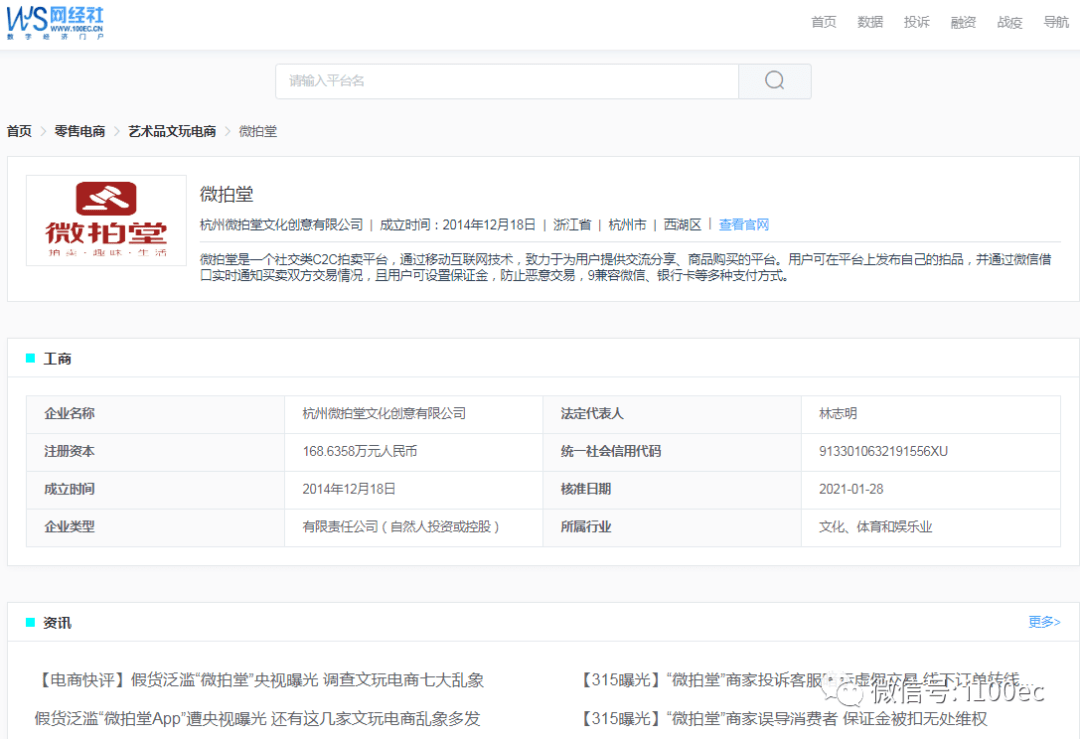Open the 导航 menu item
The width and height of the screenshot is (1080, 739).
pos(1055,22)
